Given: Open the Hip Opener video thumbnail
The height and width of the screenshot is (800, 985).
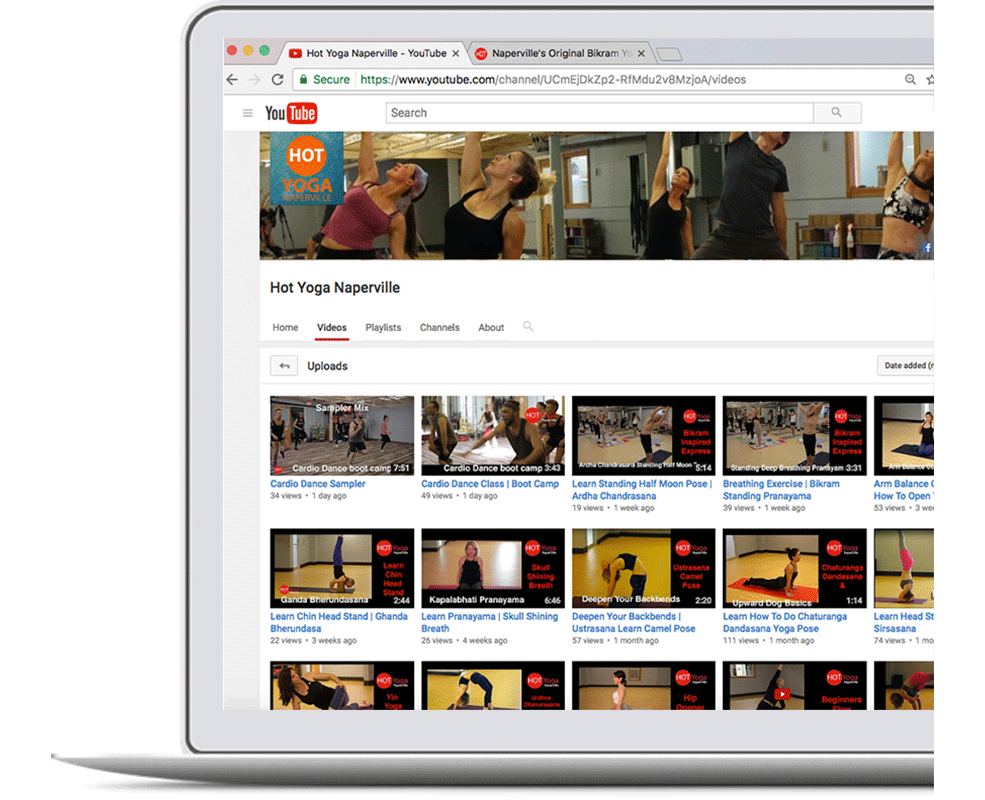Looking at the screenshot, I should [x=644, y=685].
